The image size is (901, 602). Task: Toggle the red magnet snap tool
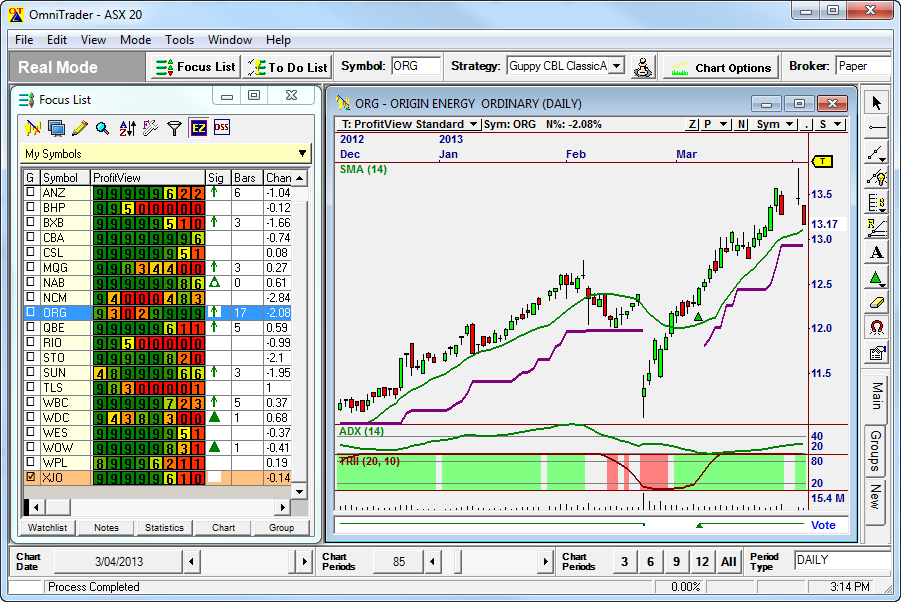point(876,328)
